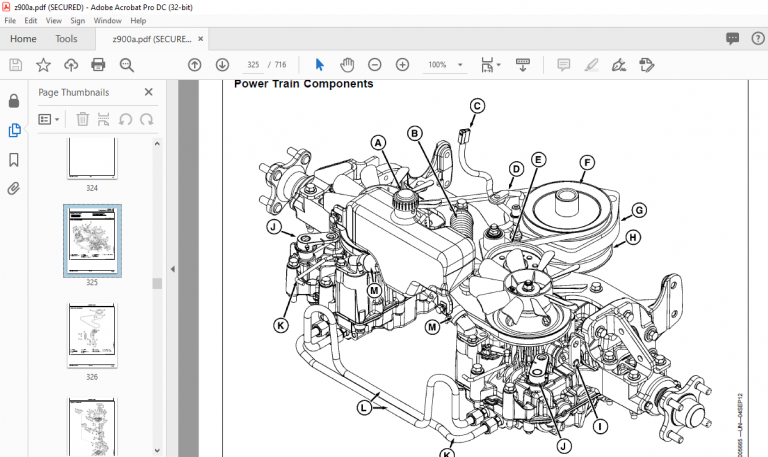Close the Page Thumbnails panel

click(x=149, y=92)
